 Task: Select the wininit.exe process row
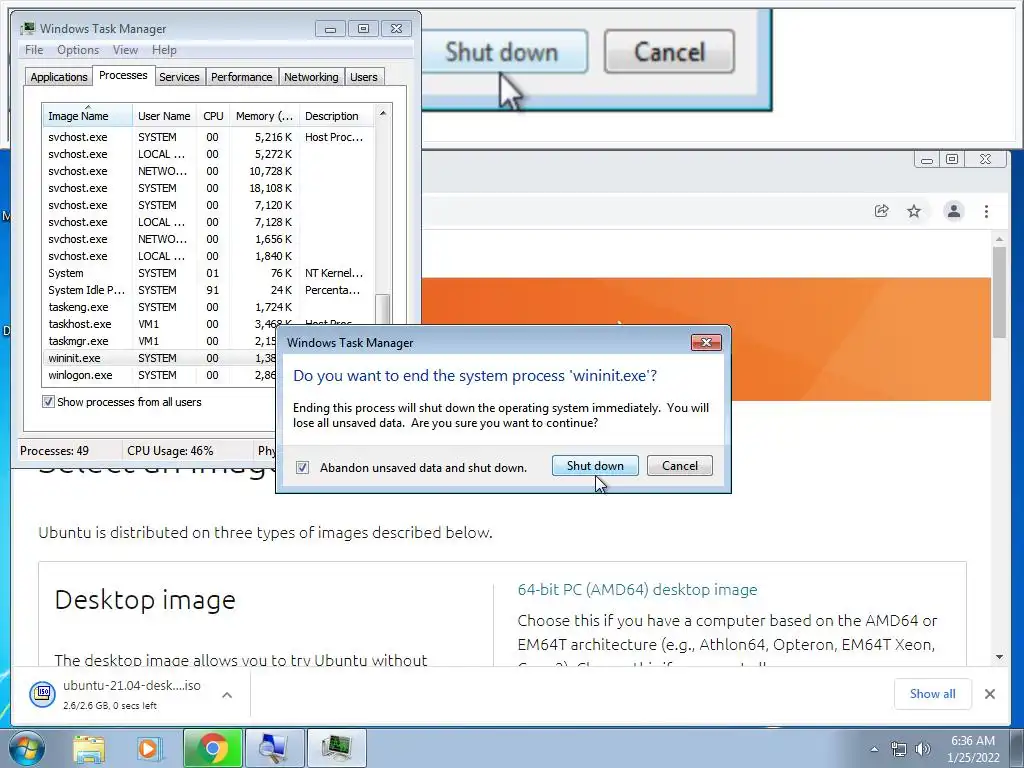click(160, 358)
